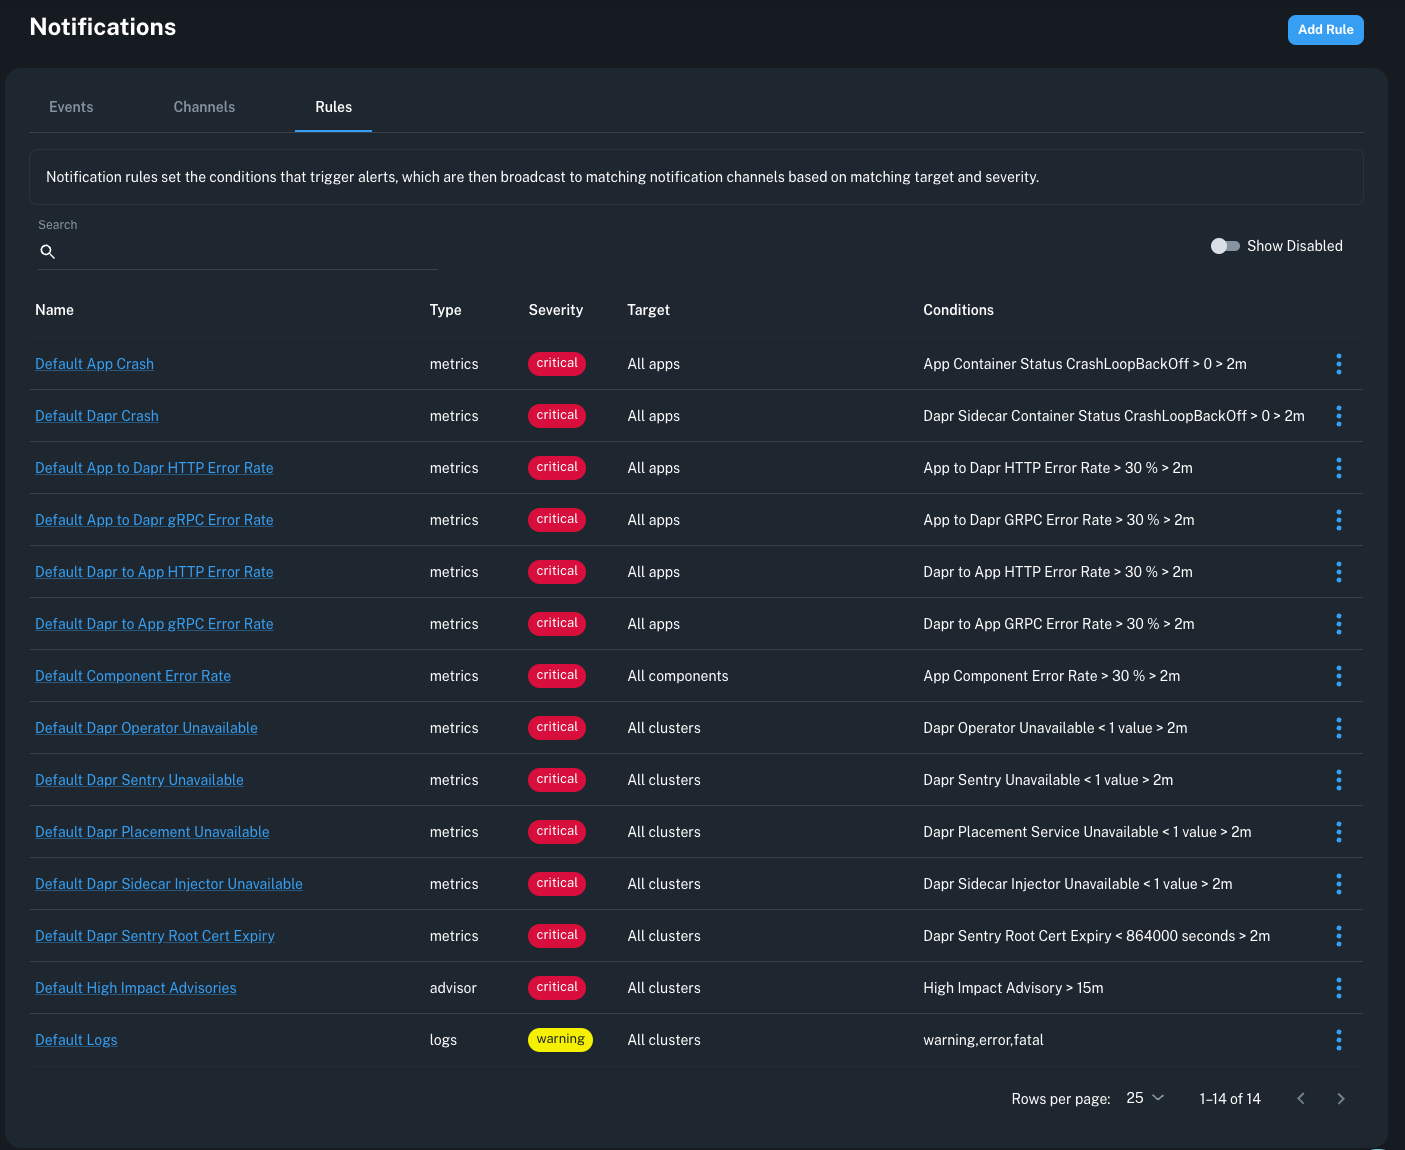Viewport: 1405px width, 1150px height.
Task: Open actions menu for Default Component Error Rate
Action: [1339, 676]
